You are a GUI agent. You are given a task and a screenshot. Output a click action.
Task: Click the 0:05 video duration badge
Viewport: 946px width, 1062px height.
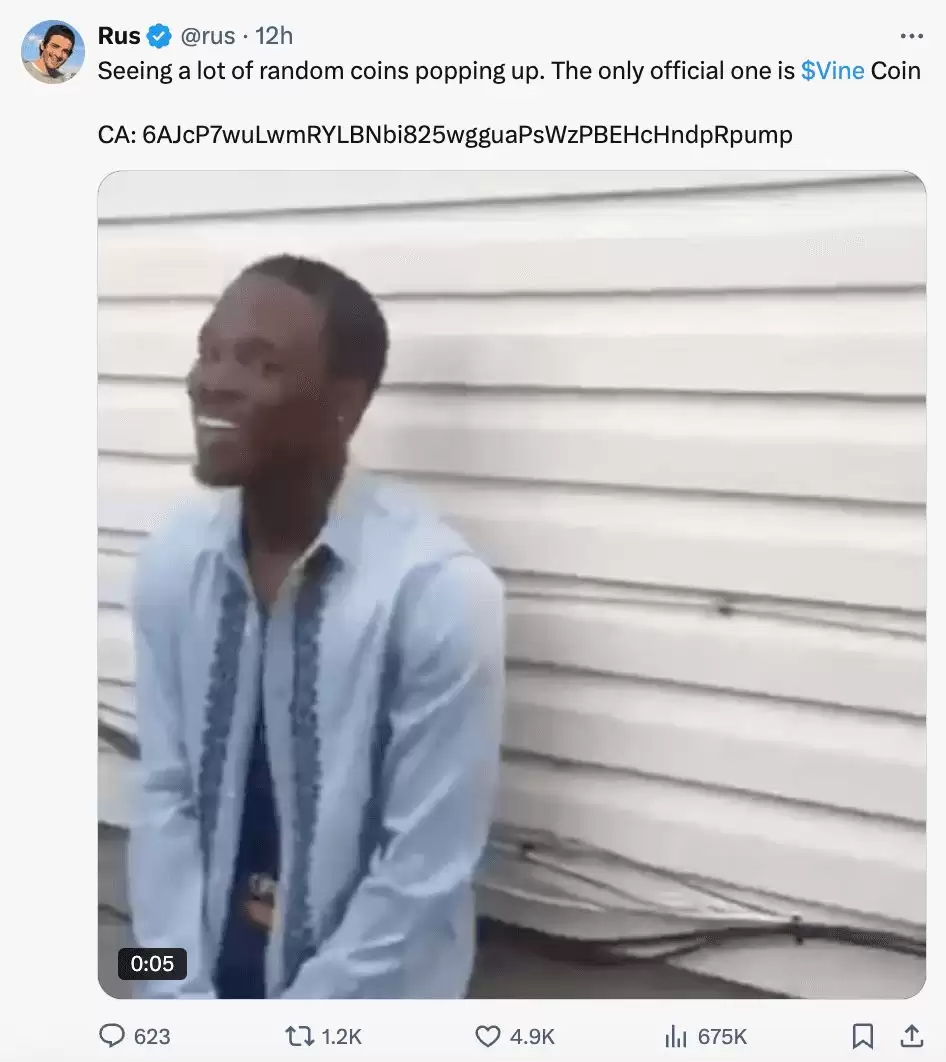152,963
